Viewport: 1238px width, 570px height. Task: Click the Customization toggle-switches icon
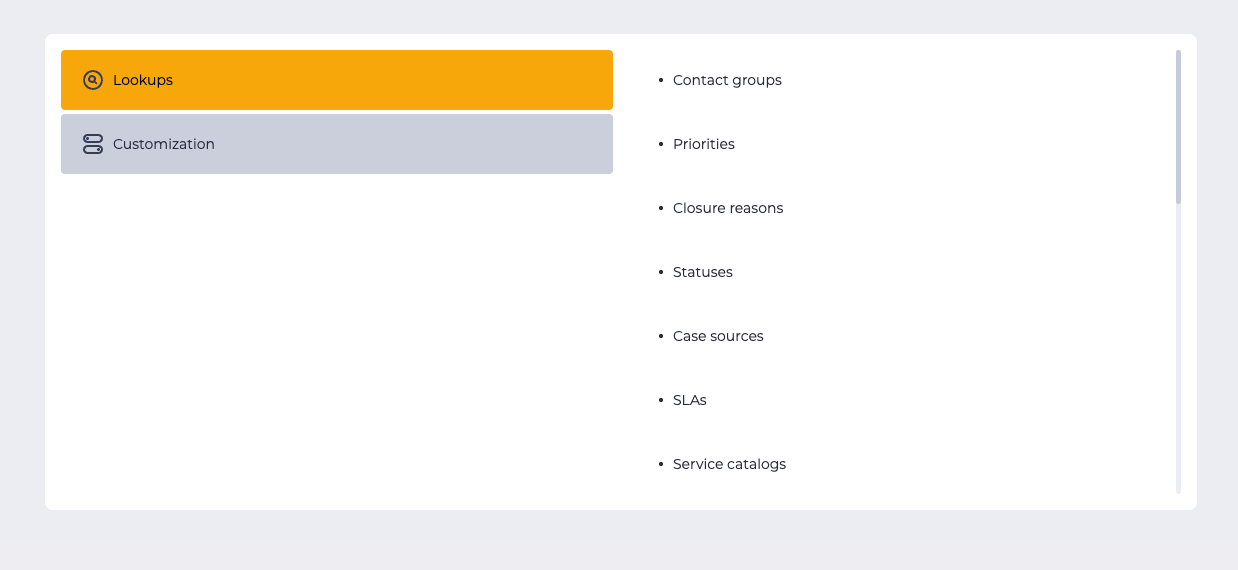click(93, 144)
